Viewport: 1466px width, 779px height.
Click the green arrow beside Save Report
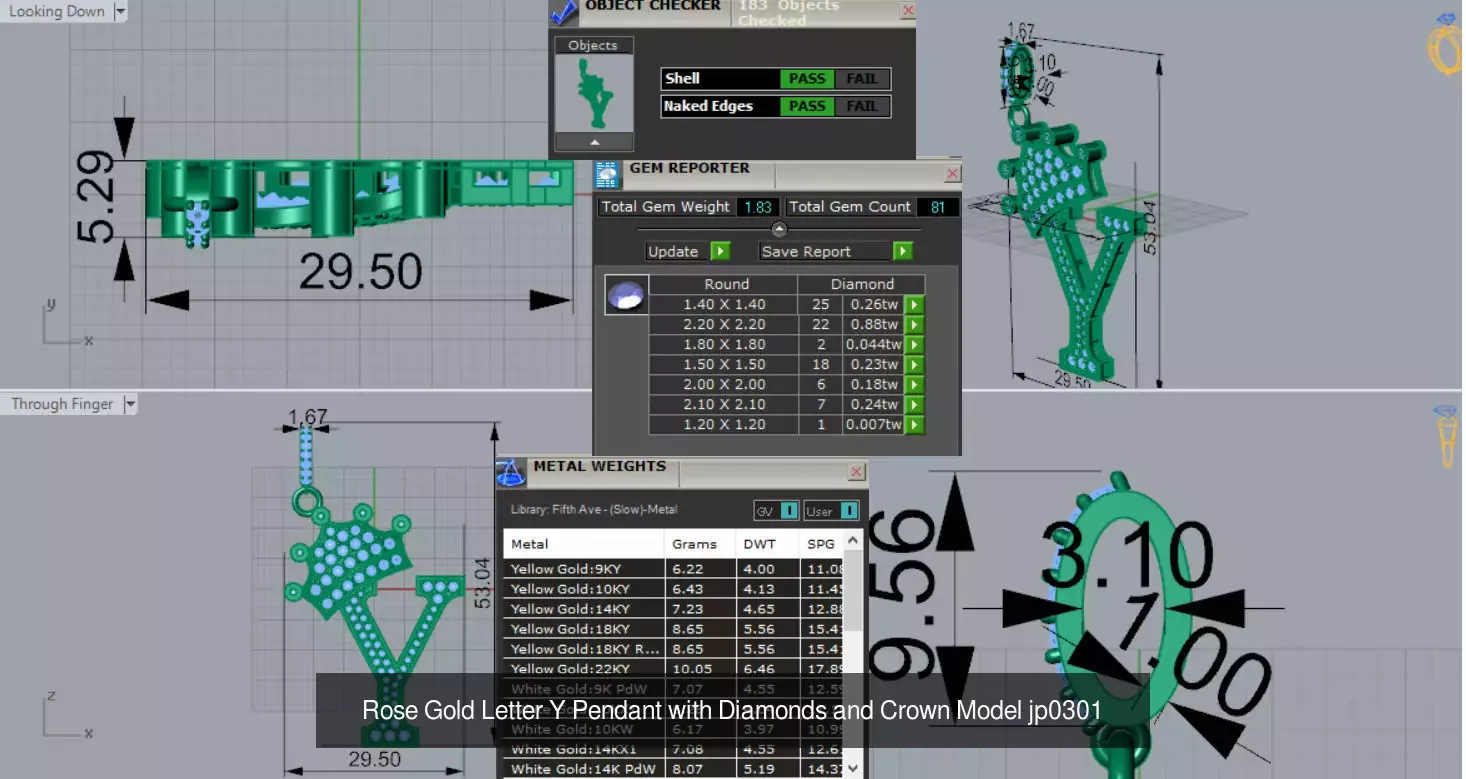click(x=902, y=251)
